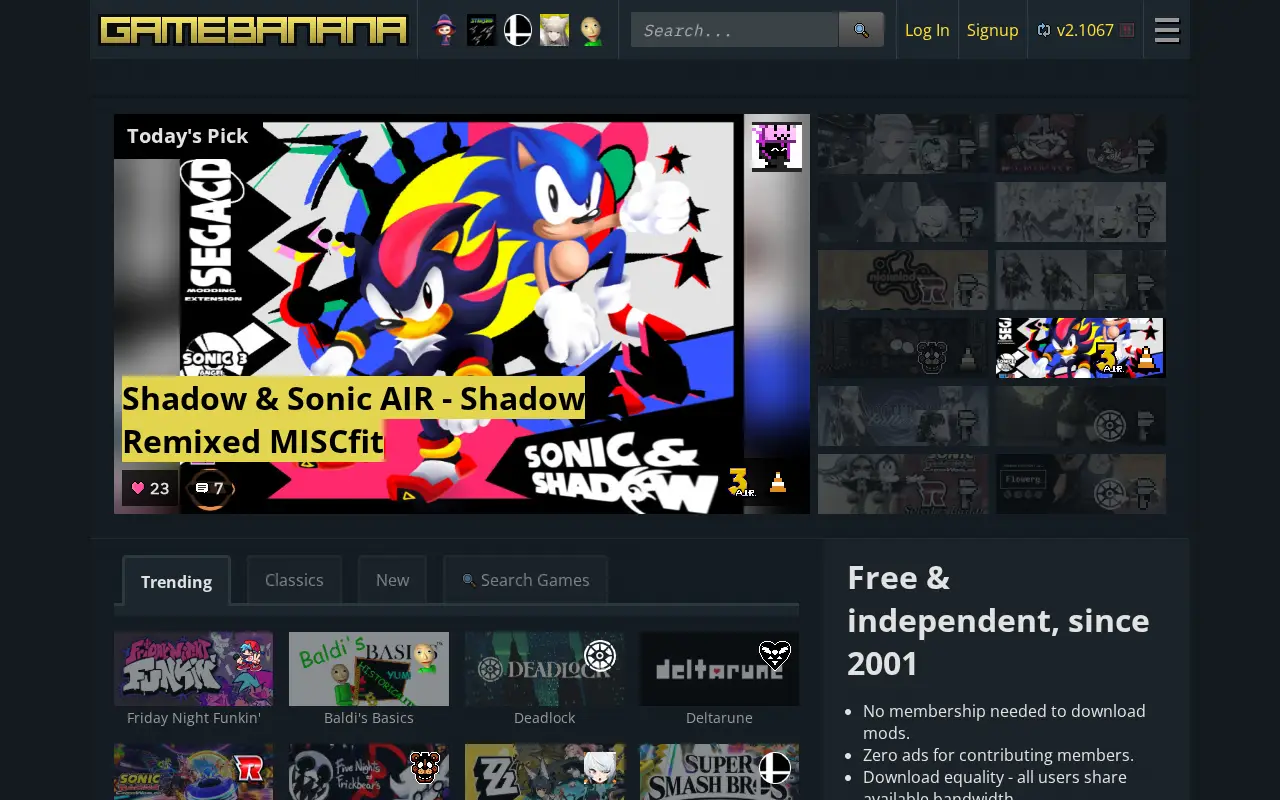
Task: Open the Search Games tab
Action: point(525,580)
